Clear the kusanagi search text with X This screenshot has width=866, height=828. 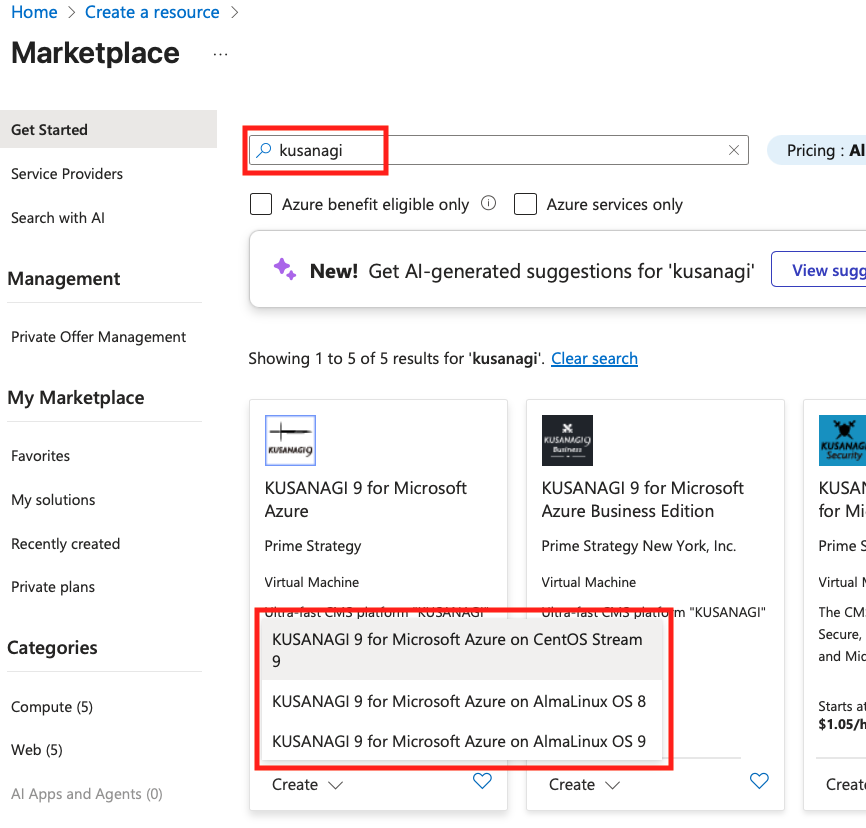pyautogui.click(x=734, y=150)
